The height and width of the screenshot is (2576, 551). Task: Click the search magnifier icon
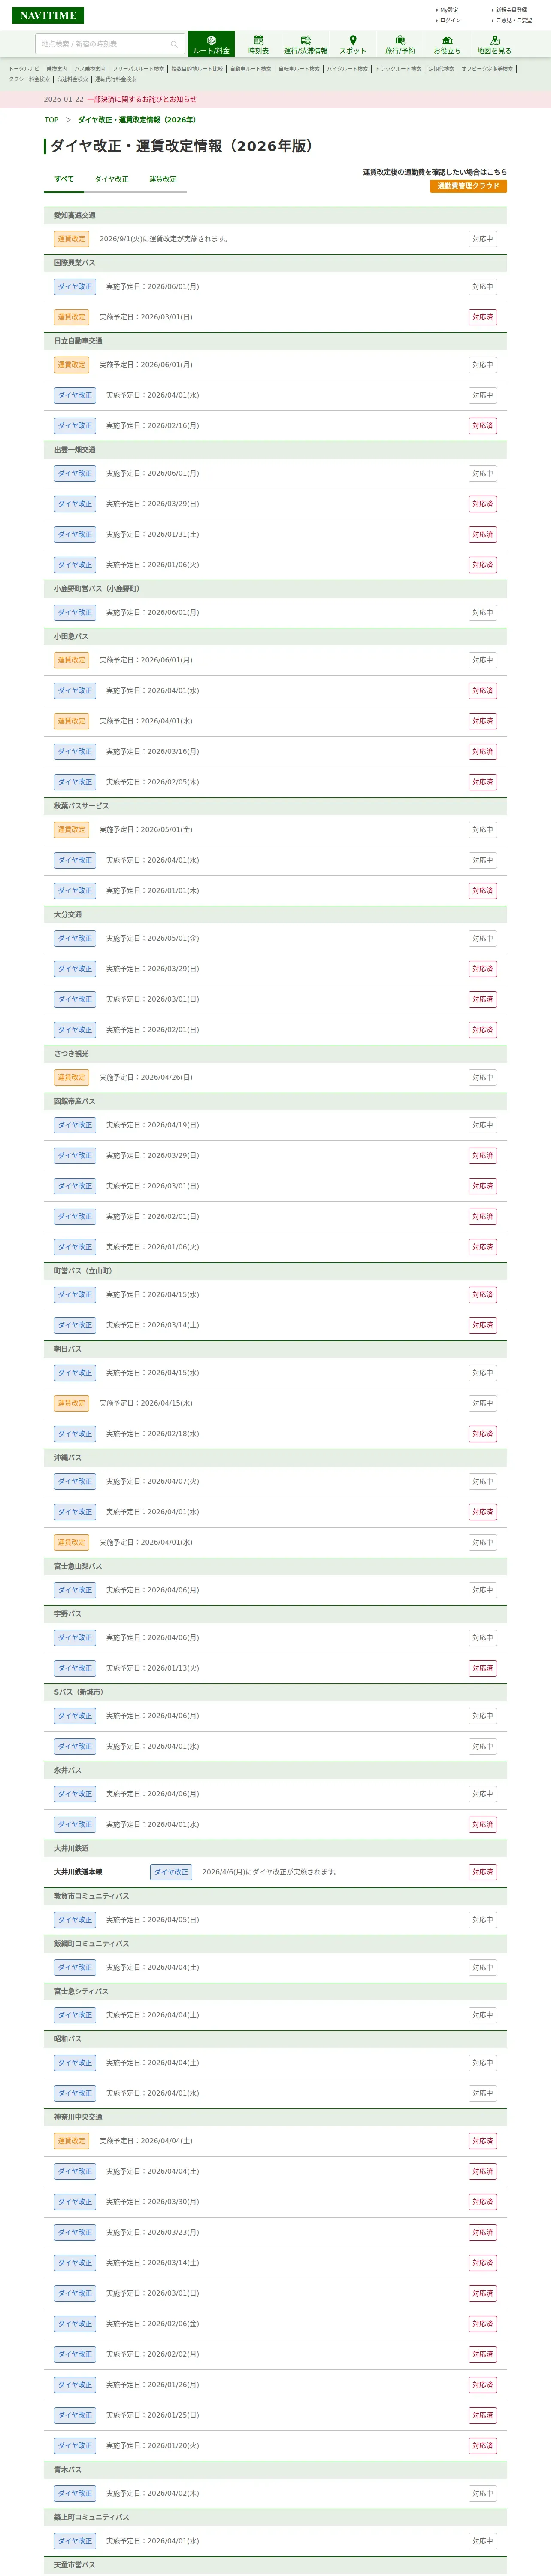[x=174, y=44]
